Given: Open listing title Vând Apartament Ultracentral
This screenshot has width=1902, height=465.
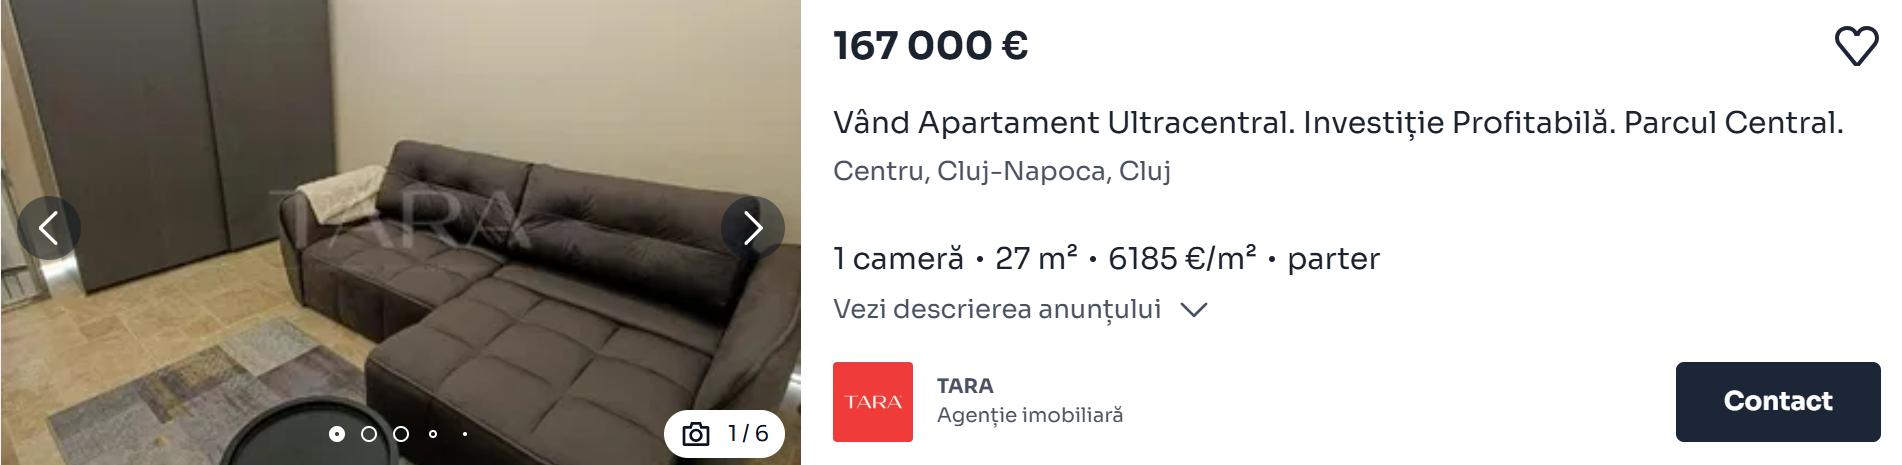Looking at the screenshot, I should [x=1338, y=123].
